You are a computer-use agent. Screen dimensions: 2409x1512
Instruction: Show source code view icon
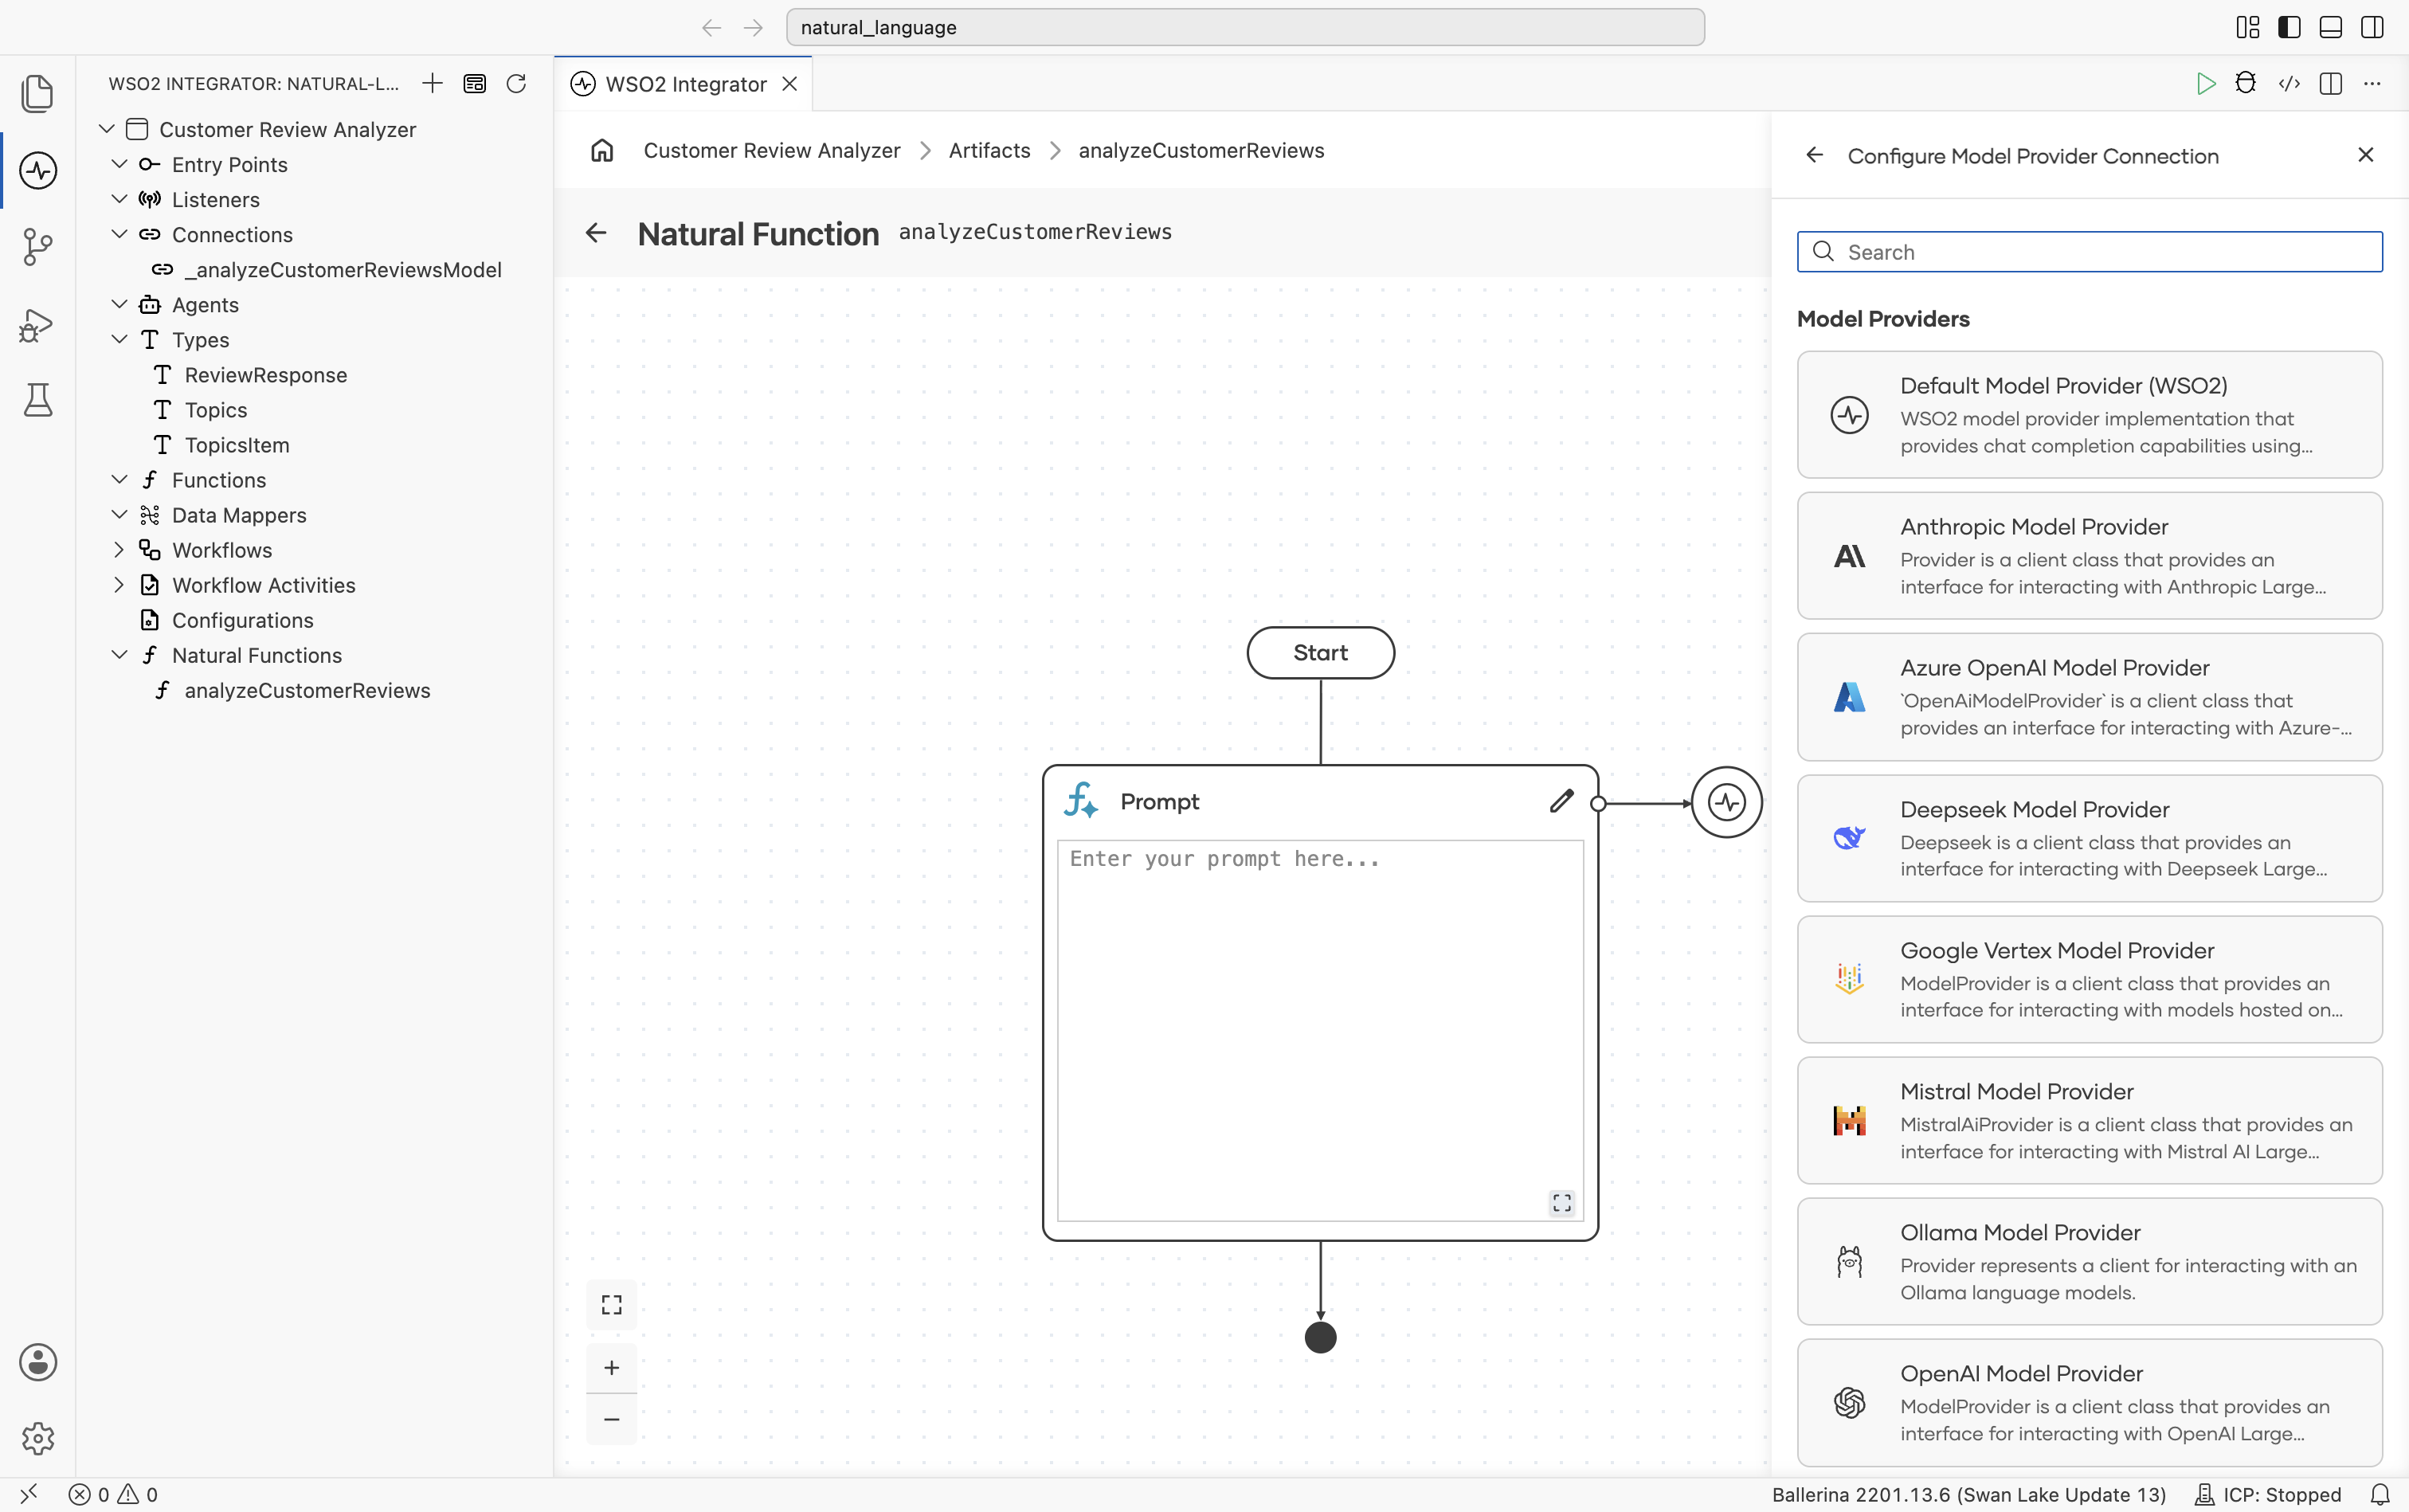pos(2288,84)
